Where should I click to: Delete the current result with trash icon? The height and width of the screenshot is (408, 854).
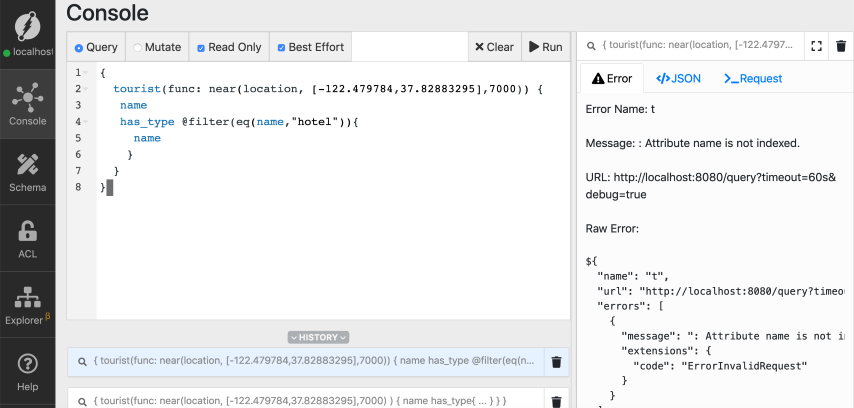pos(841,46)
